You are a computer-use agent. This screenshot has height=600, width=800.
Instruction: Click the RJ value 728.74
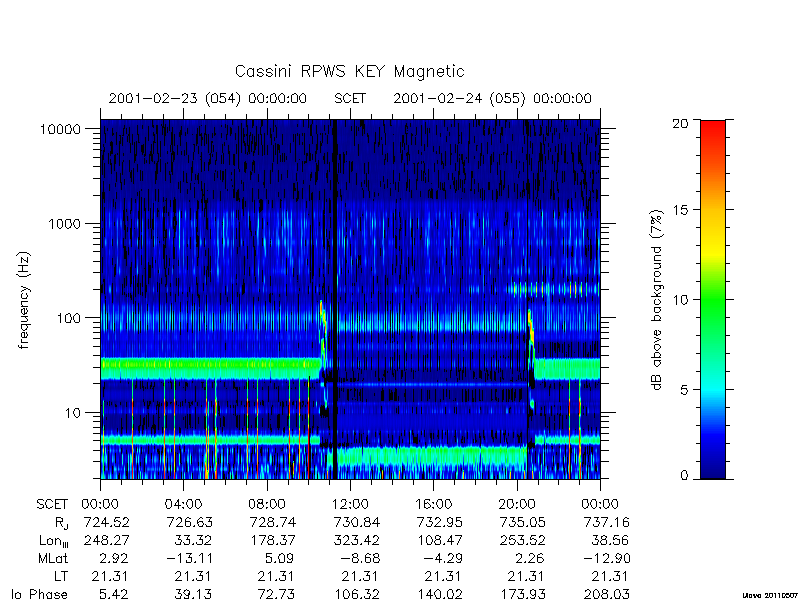pos(273,523)
